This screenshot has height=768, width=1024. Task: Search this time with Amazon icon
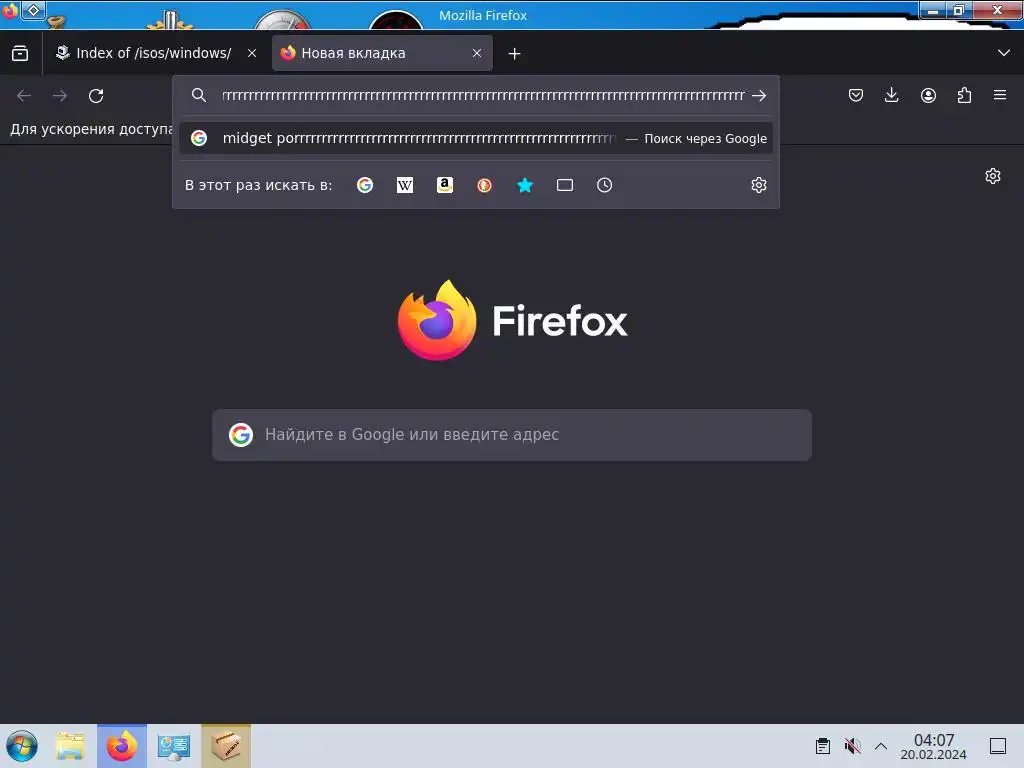pos(445,185)
